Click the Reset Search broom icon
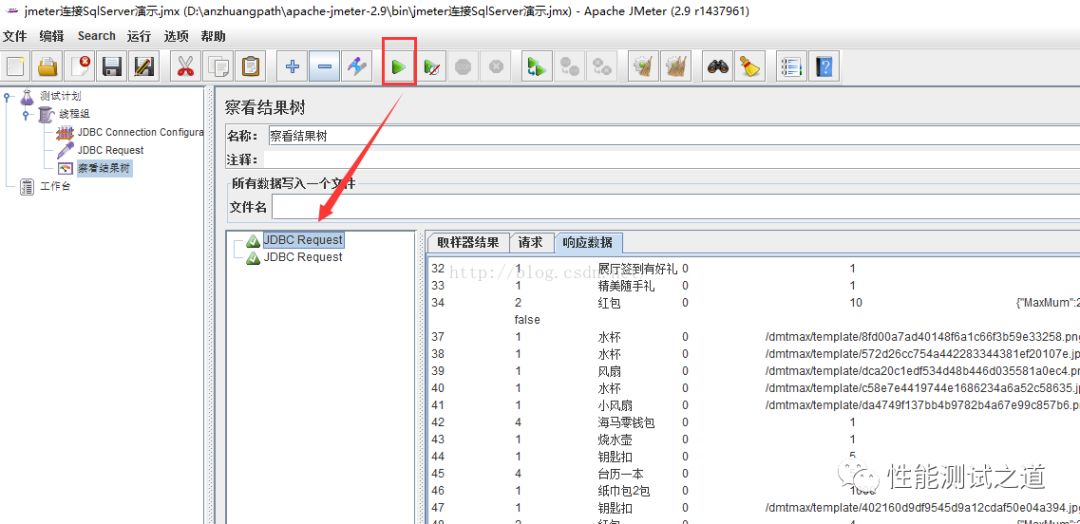The image size is (1080, 524). click(x=749, y=67)
